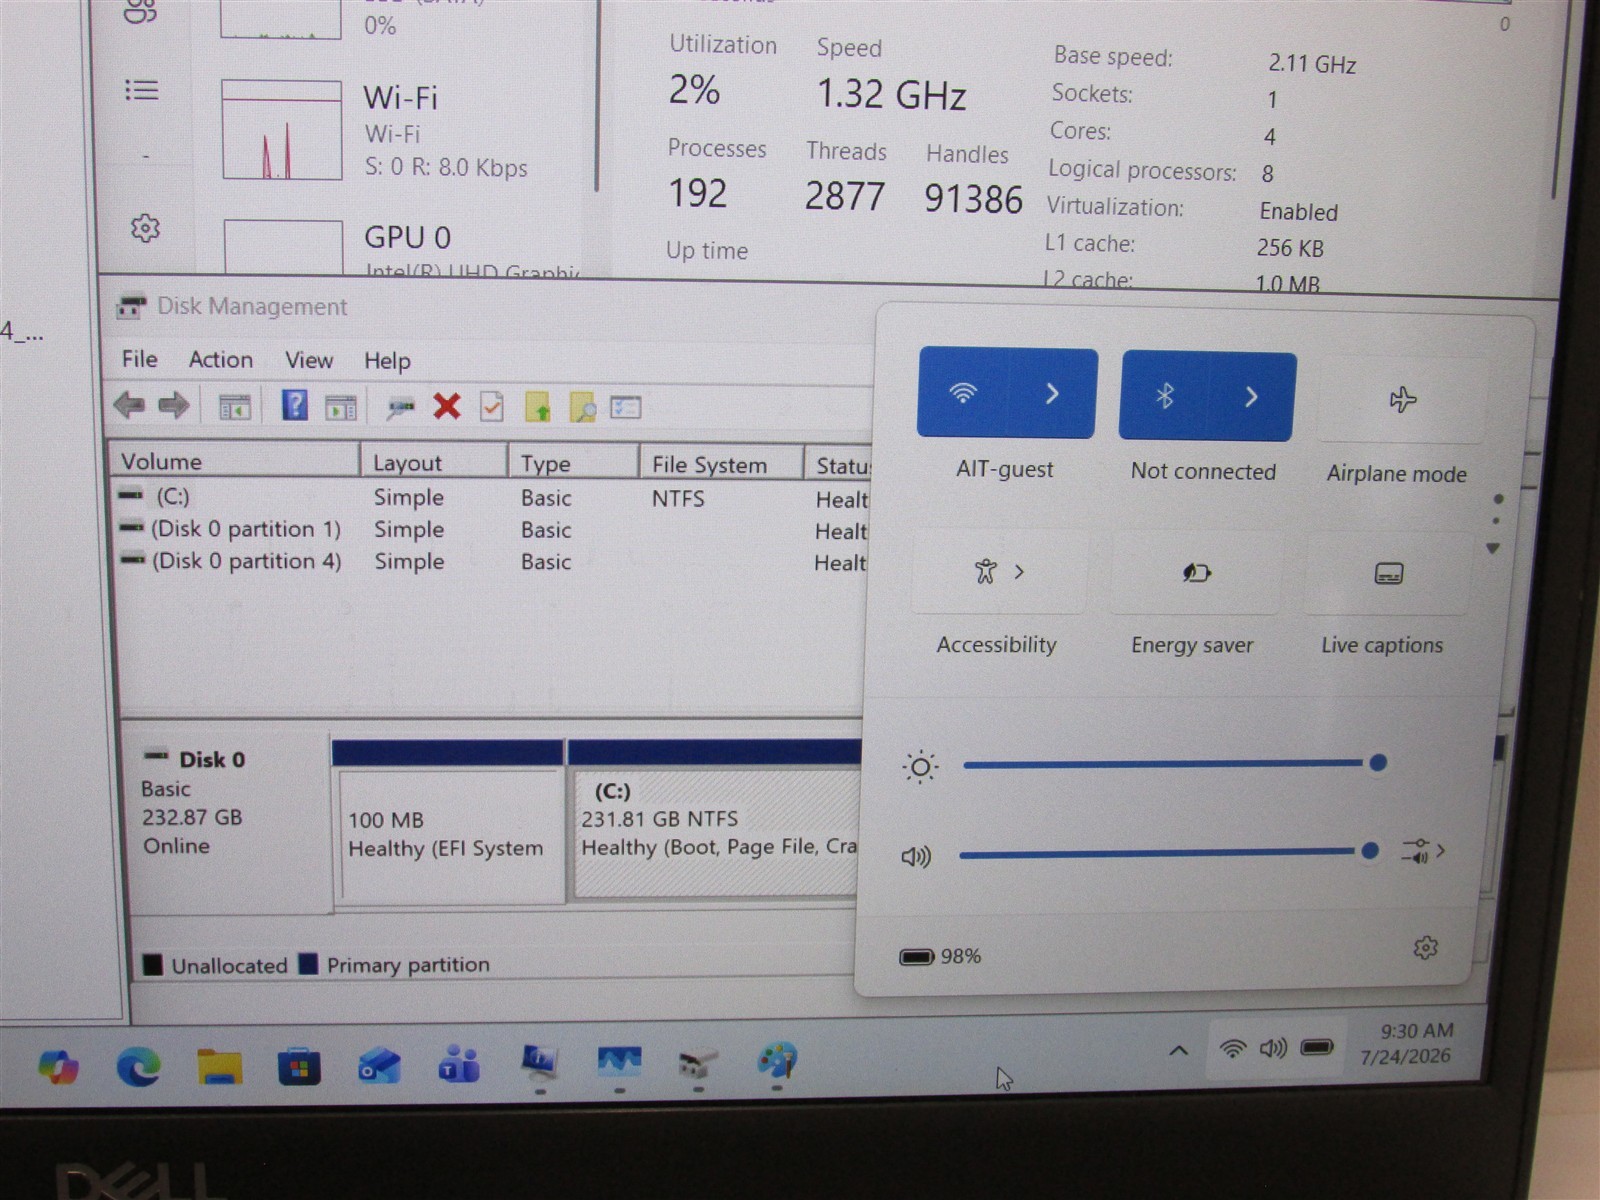Toggle Airplane mode tile
The image size is (1600, 1200).
1402,400
